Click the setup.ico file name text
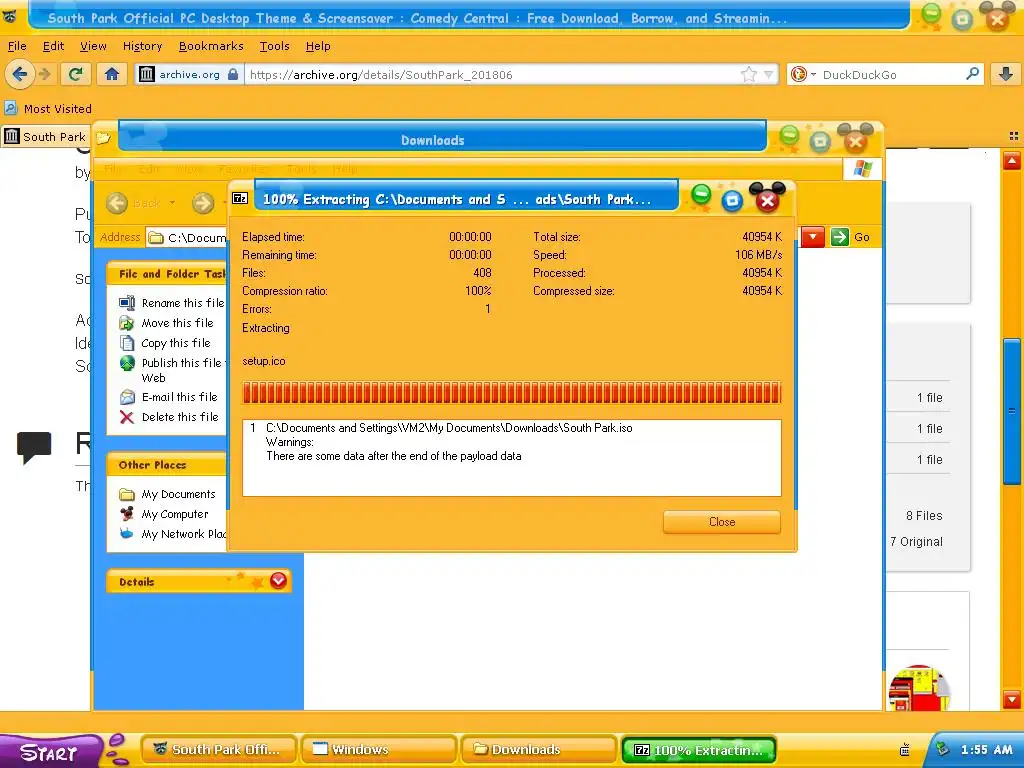This screenshot has height=768, width=1024. click(264, 361)
